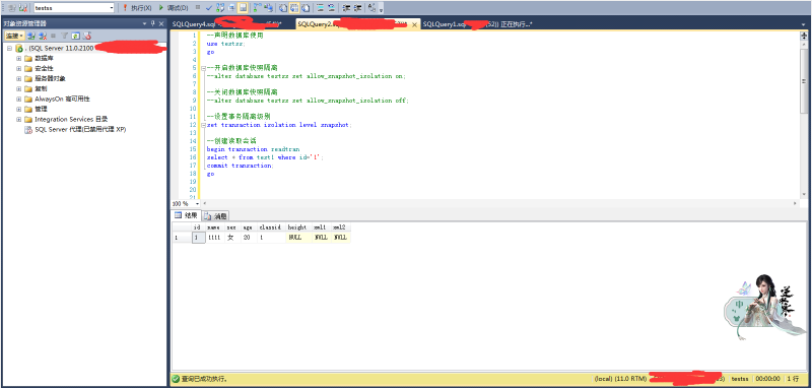This screenshot has height=388, width=812.
Task: Expand the 复制 folder node
Action: pyautogui.click(x=19, y=89)
